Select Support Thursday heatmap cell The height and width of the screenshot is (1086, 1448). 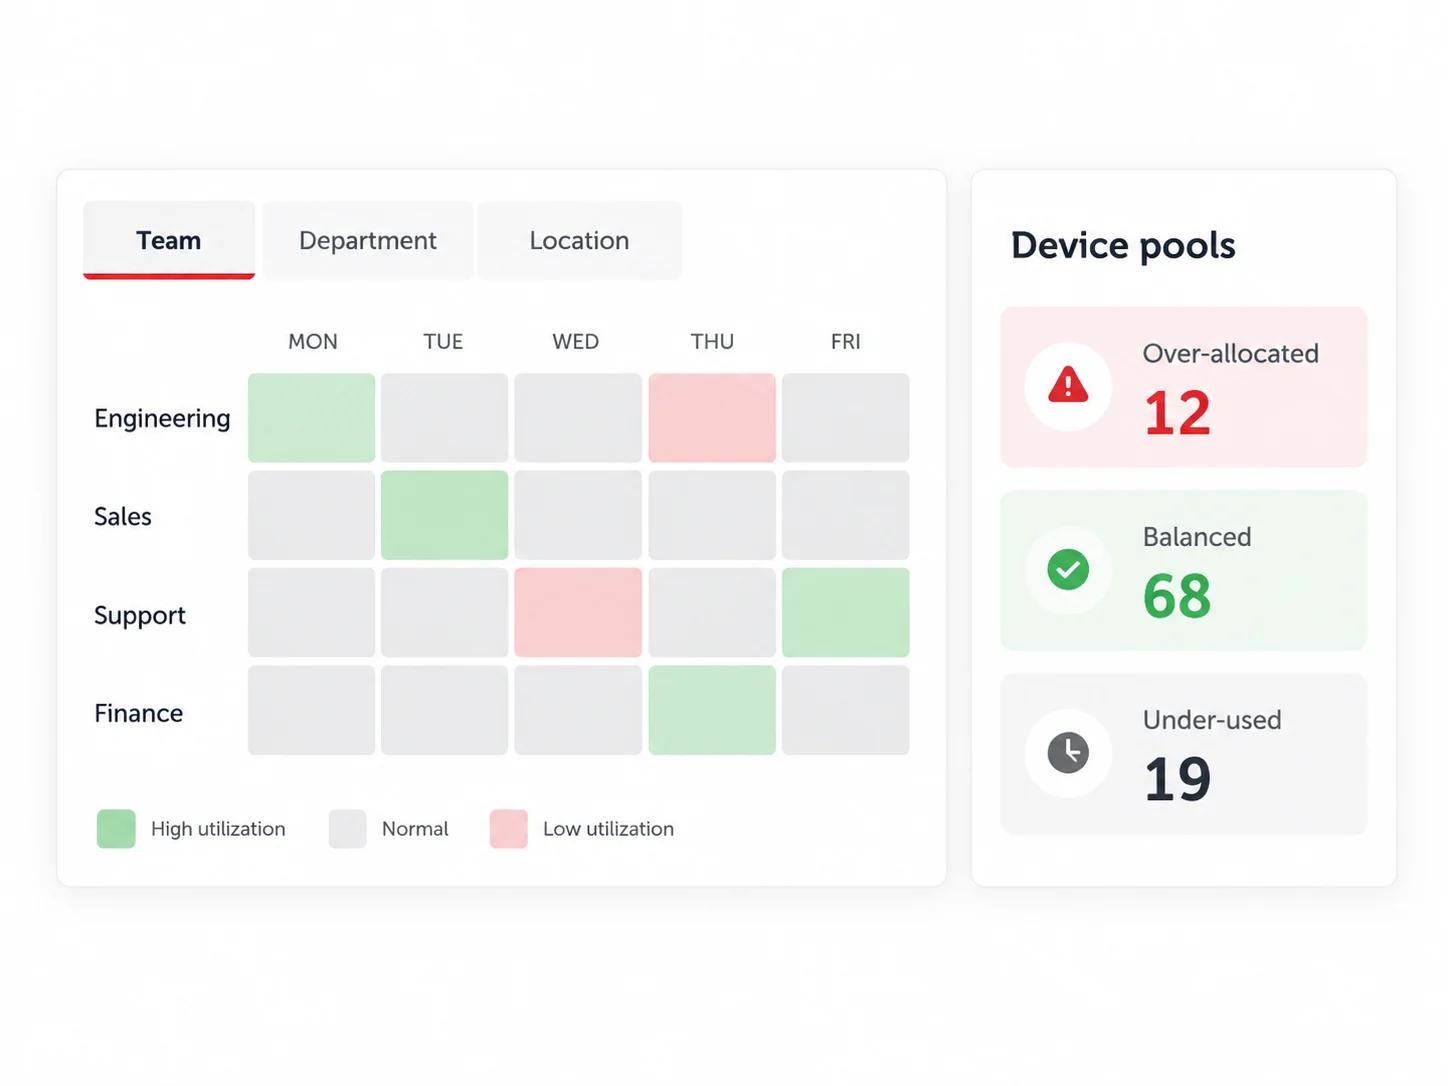click(712, 612)
